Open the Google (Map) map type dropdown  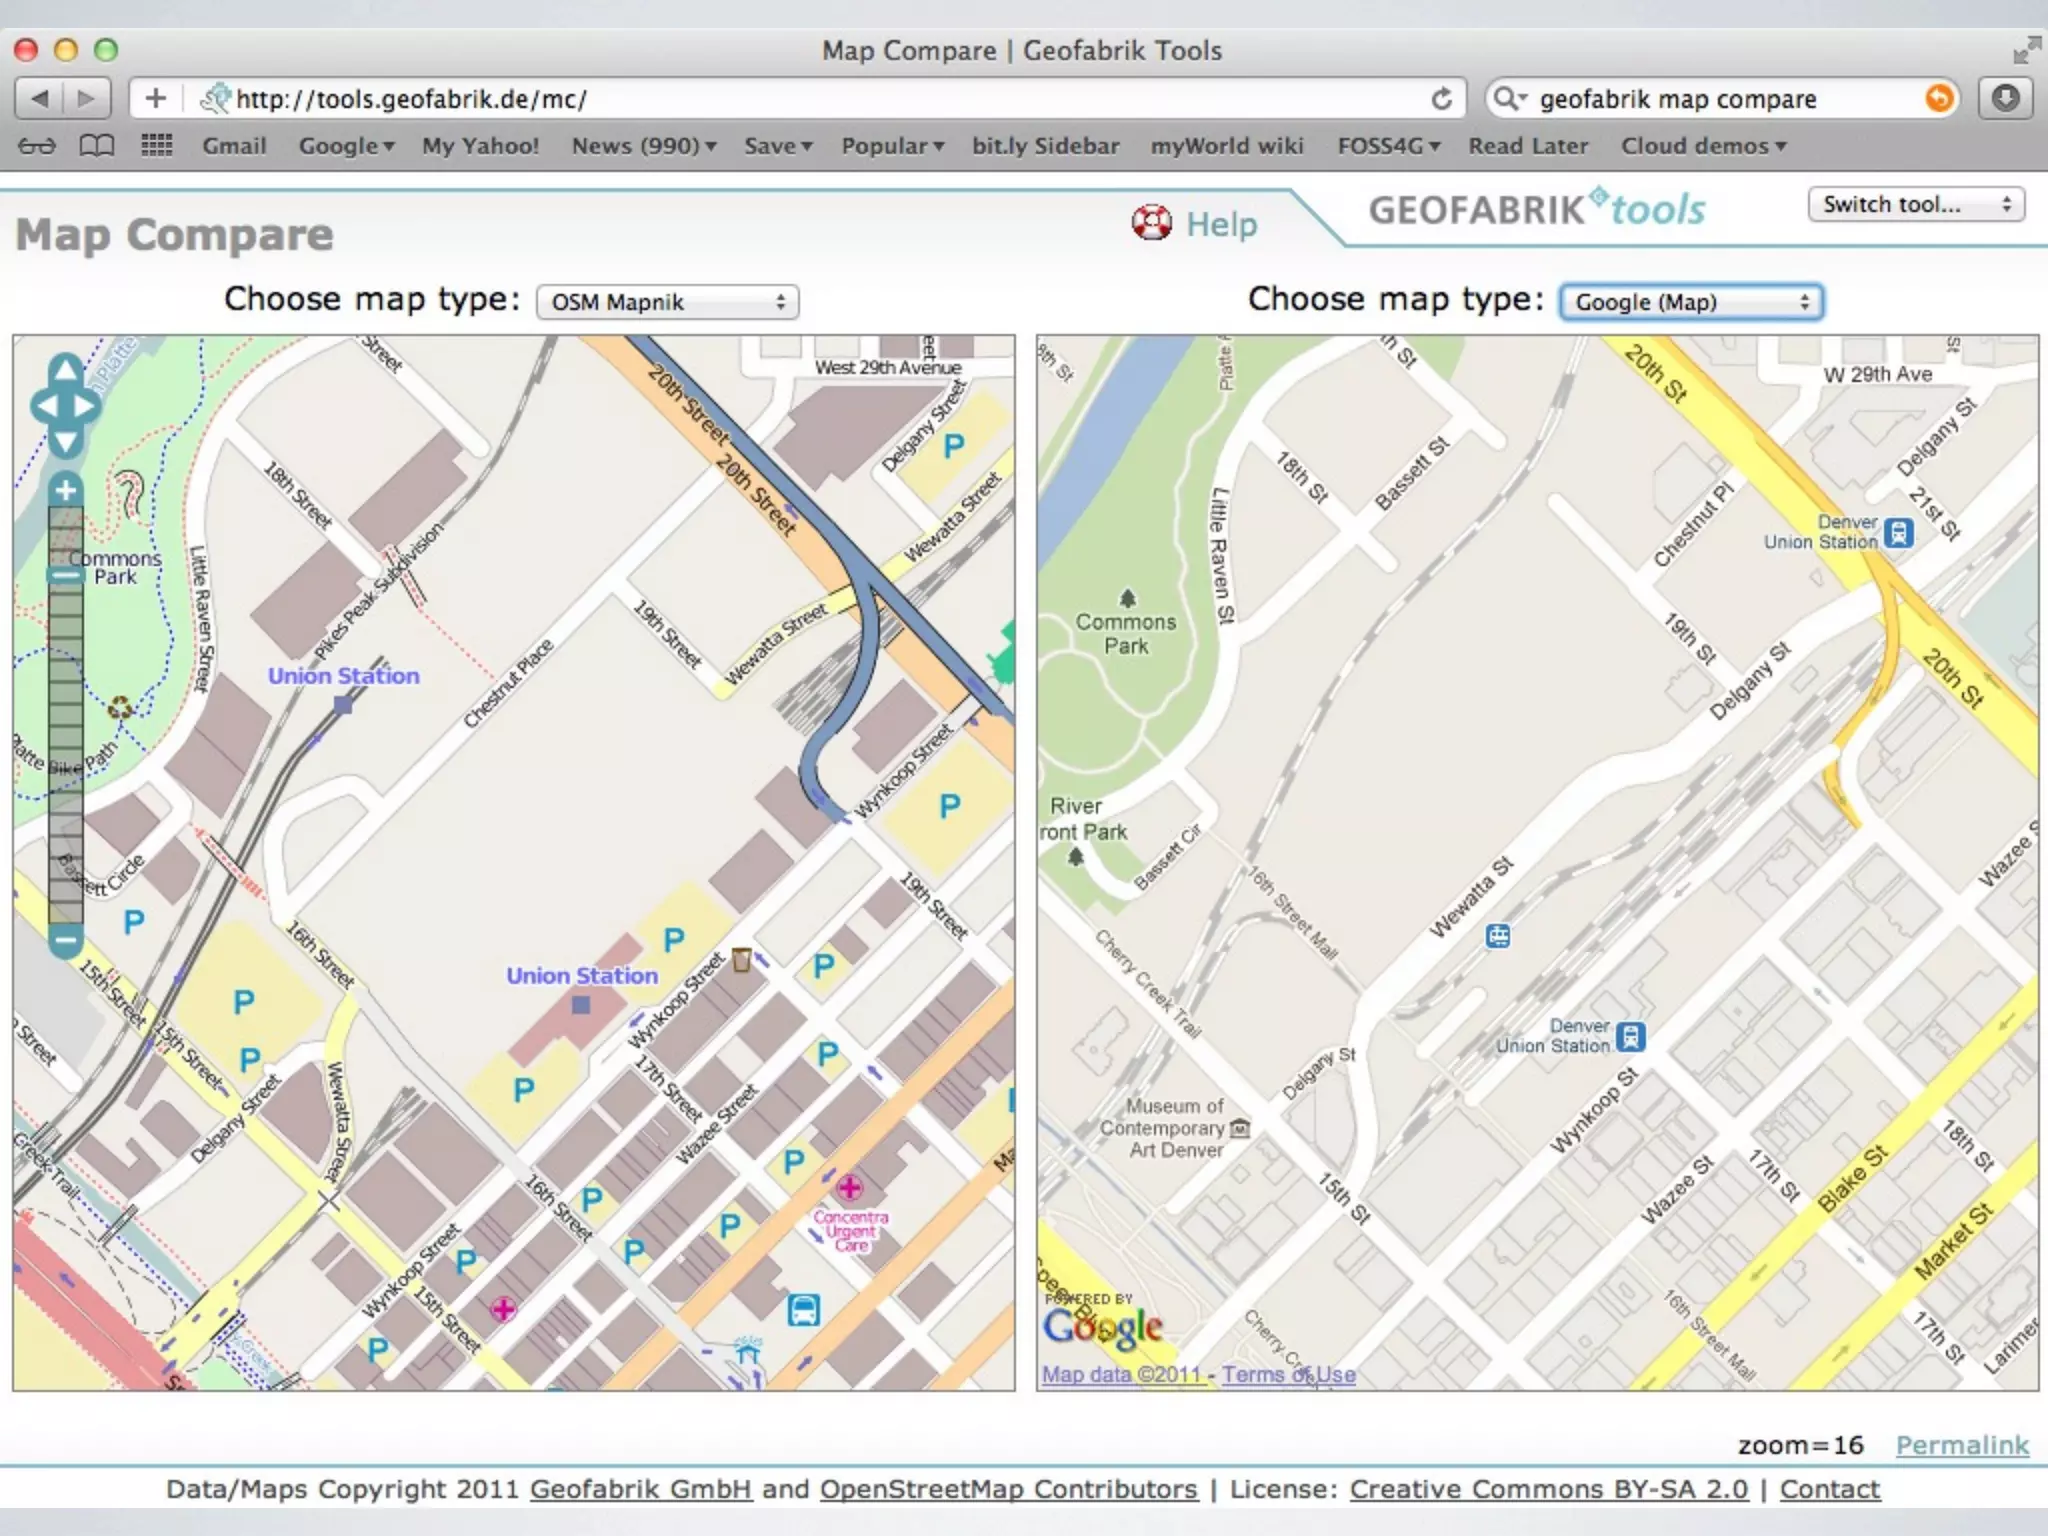pos(1691,302)
